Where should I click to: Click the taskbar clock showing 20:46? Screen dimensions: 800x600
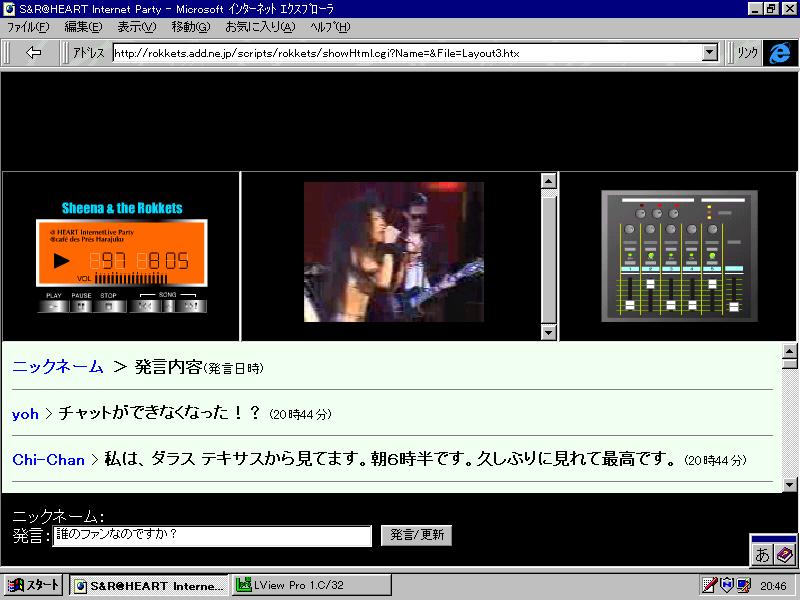pos(773,586)
